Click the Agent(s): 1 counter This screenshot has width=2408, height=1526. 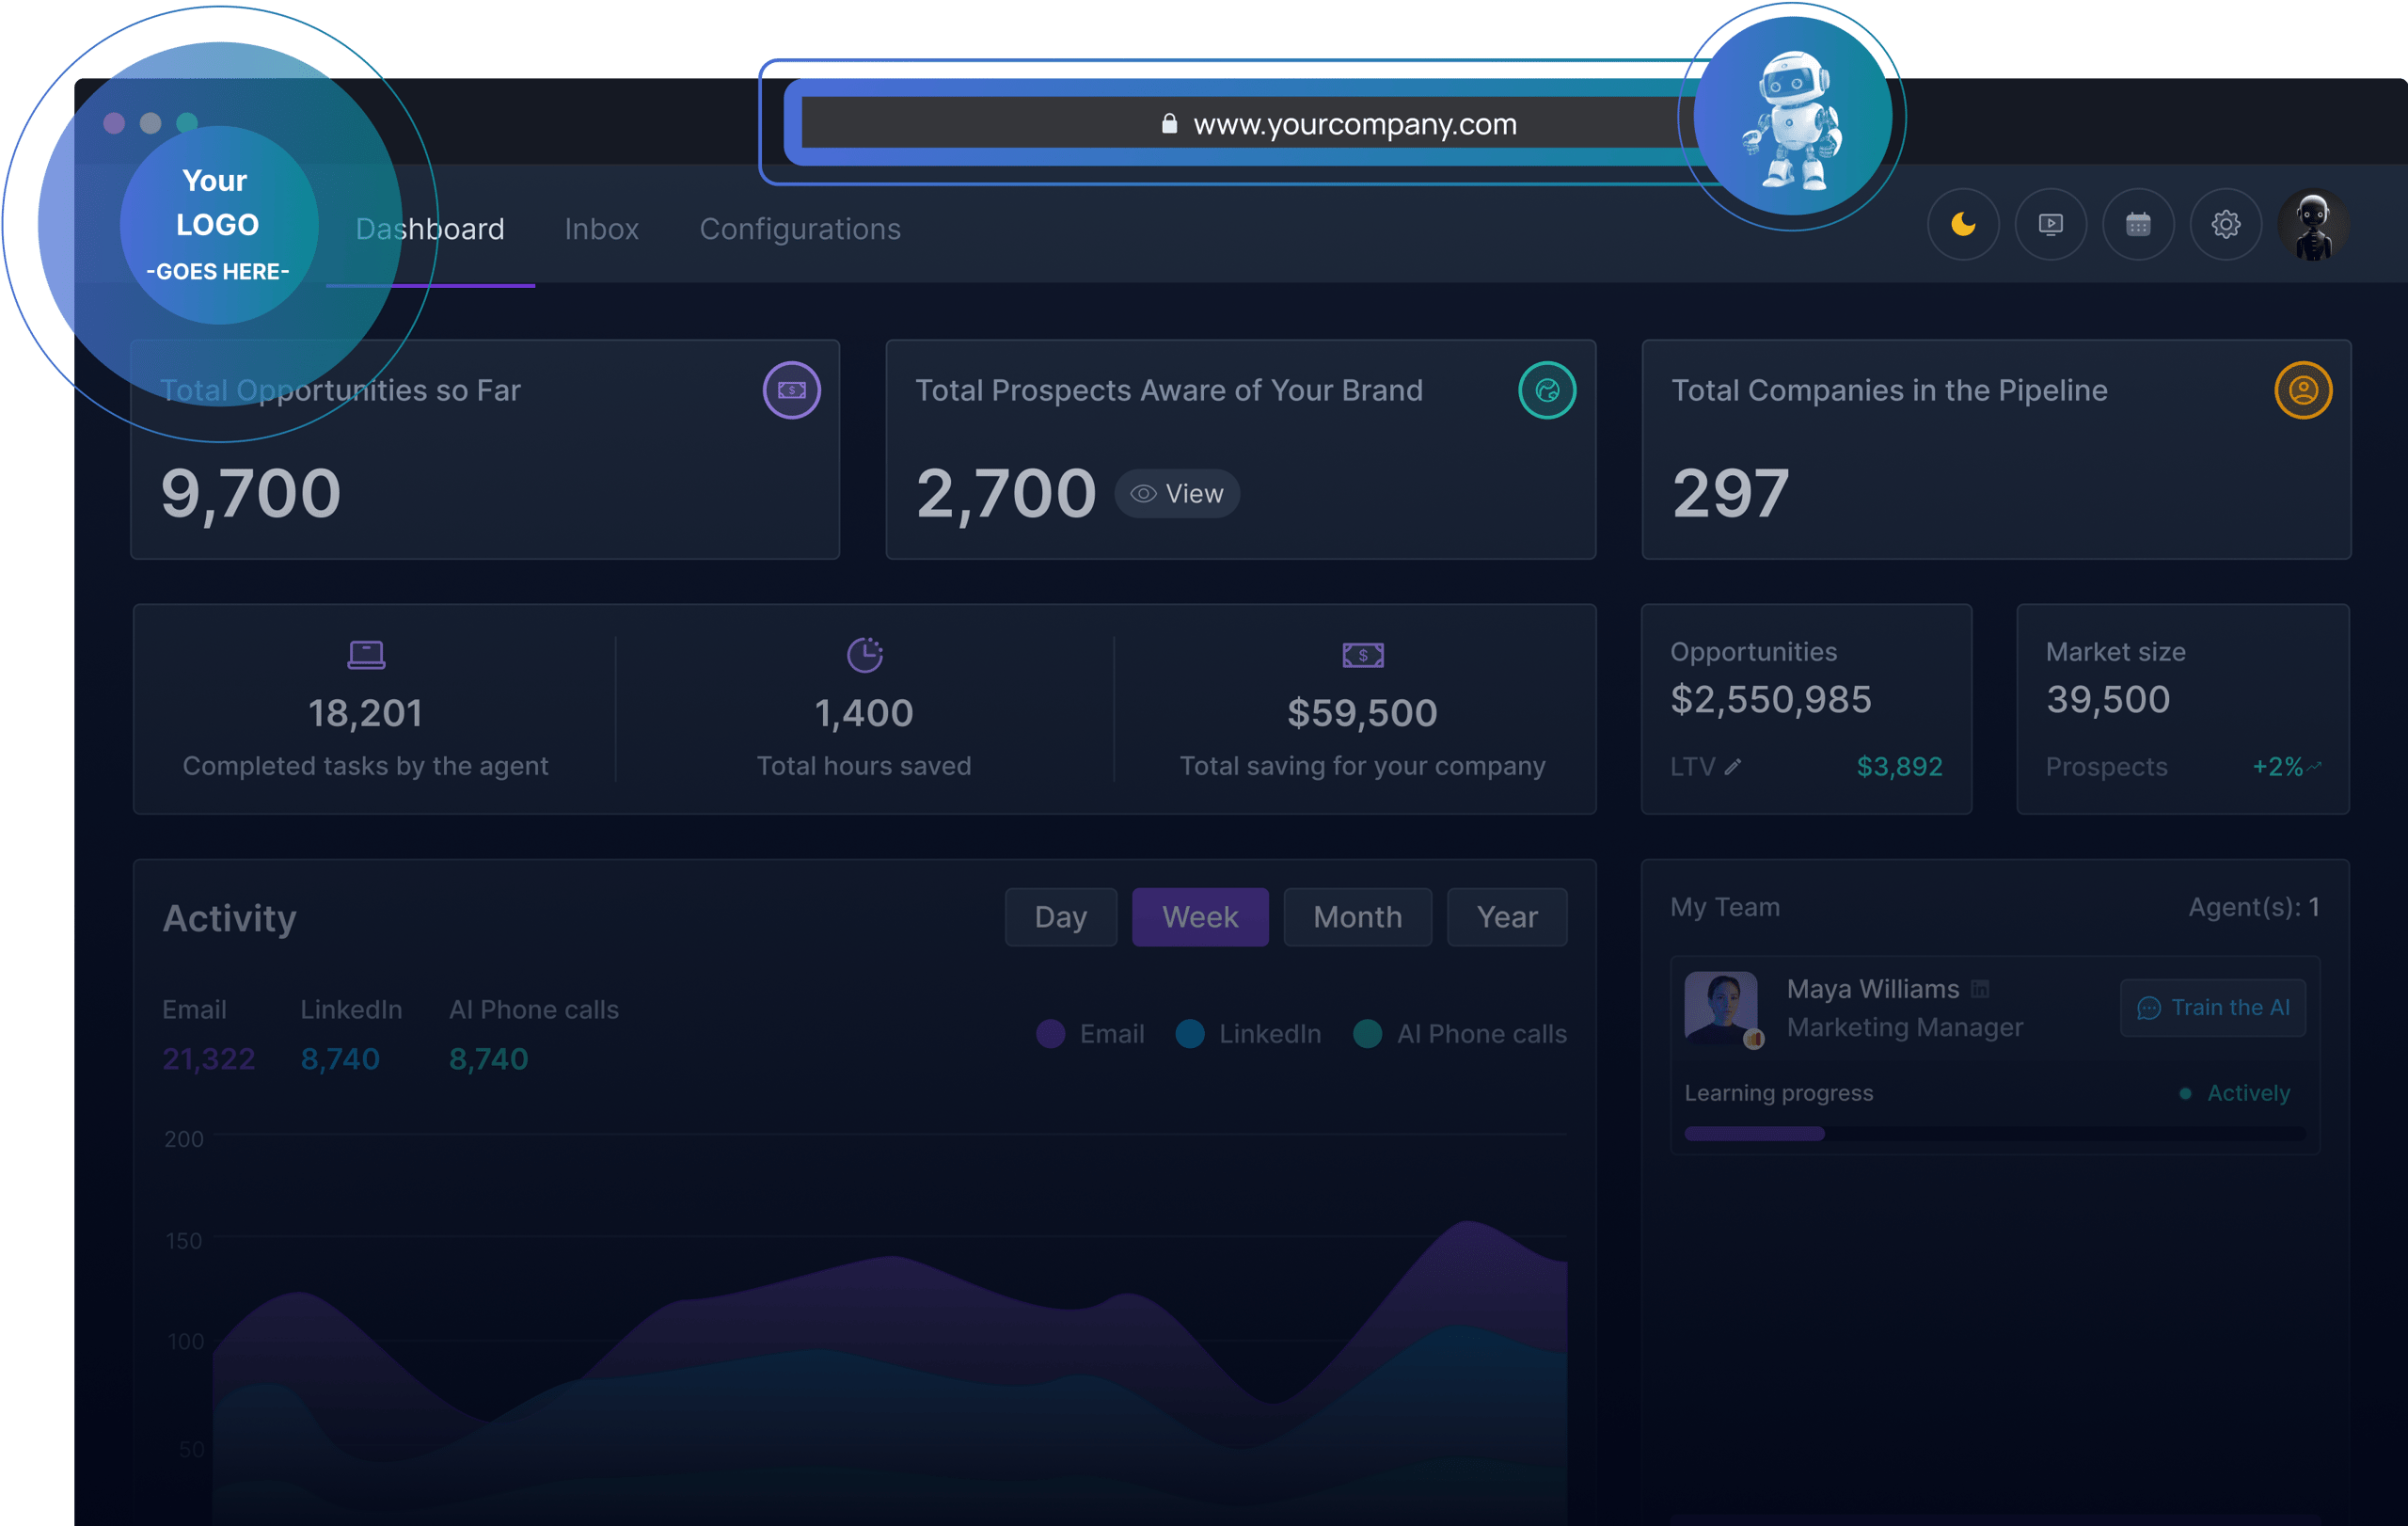coord(2254,907)
